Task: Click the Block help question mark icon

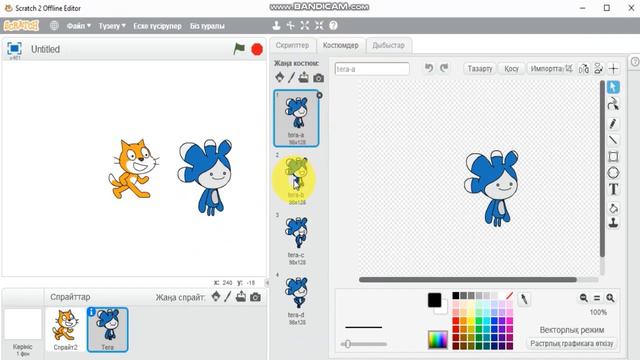Action: tap(333, 25)
